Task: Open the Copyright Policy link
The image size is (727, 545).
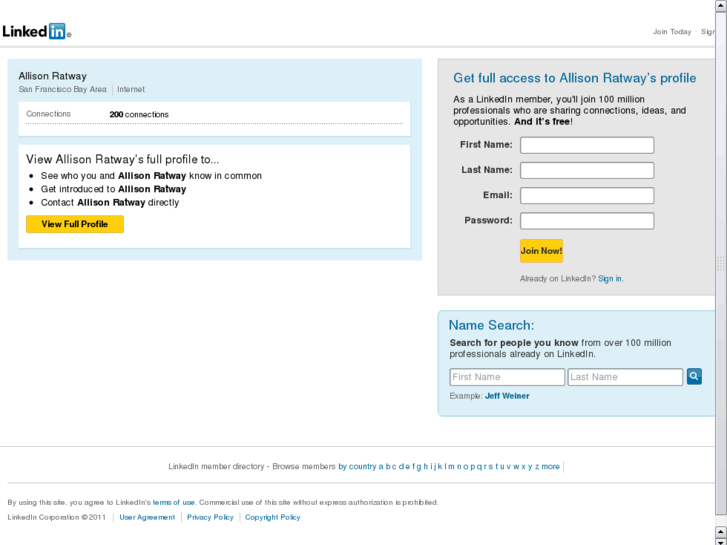Action: click(x=273, y=517)
